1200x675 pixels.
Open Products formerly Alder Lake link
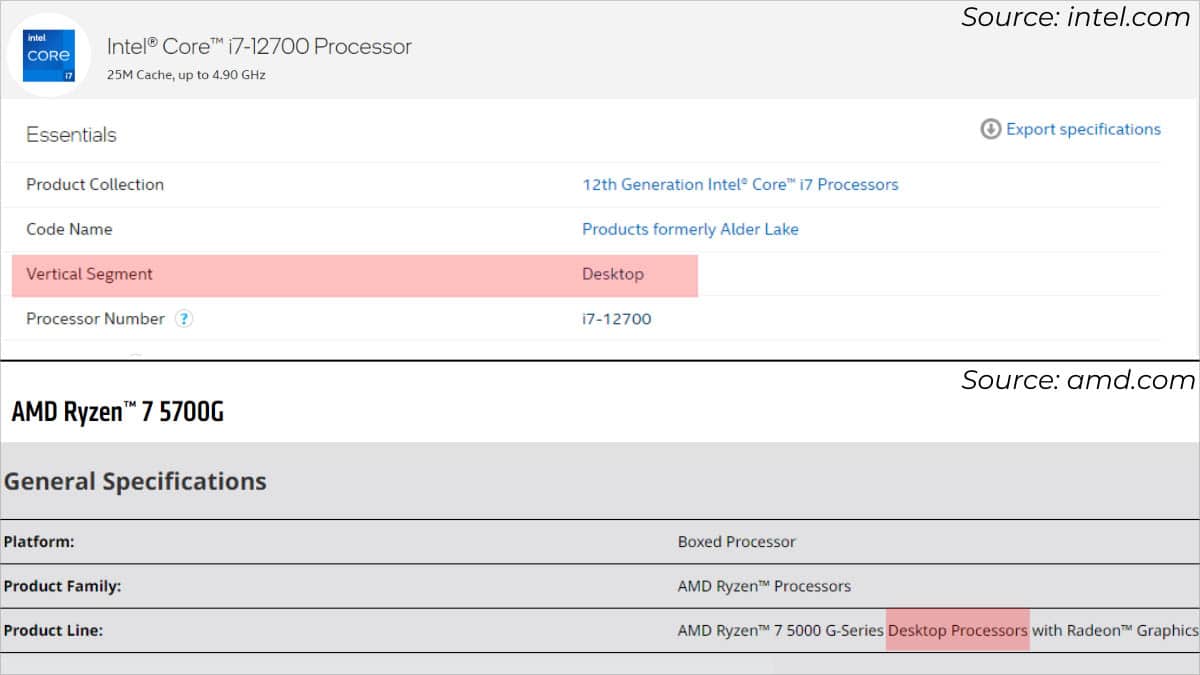click(x=690, y=229)
